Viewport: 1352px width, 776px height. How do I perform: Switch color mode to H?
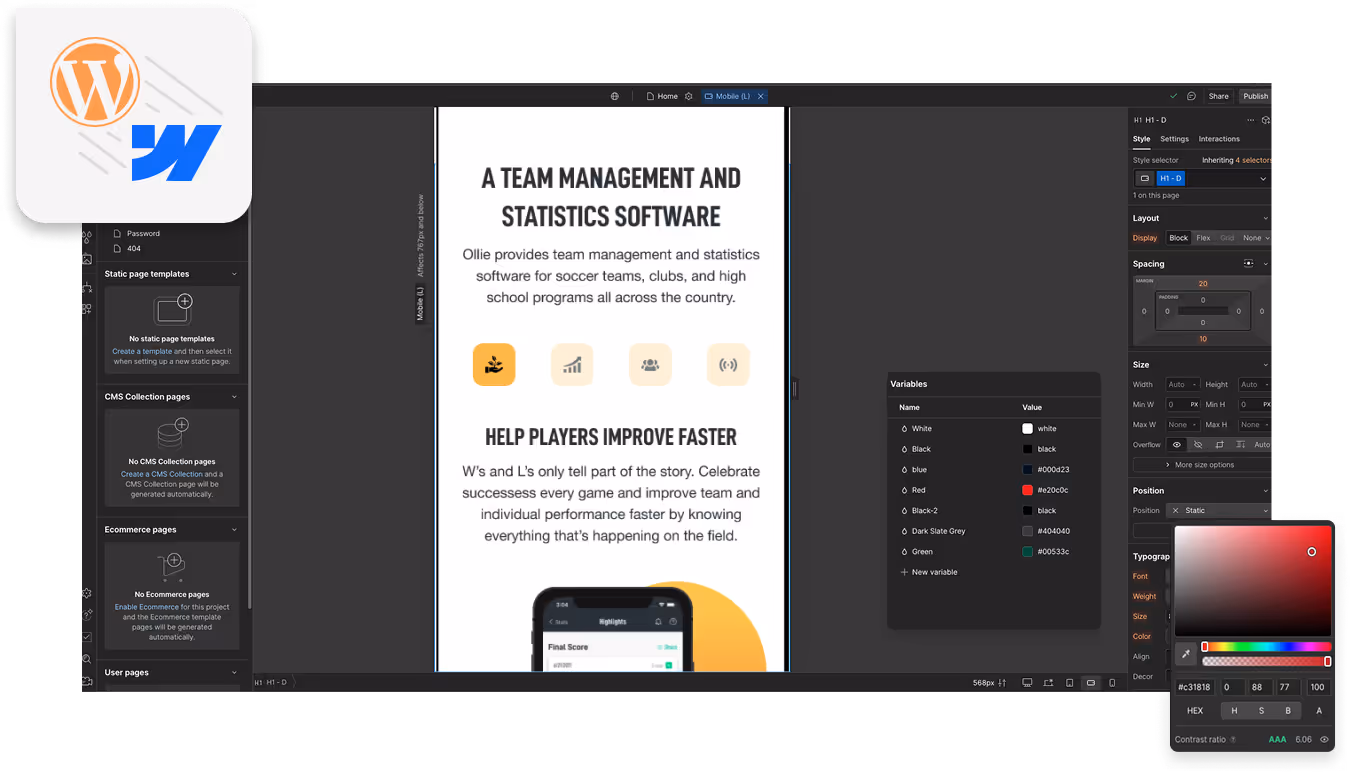(x=1234, y=711)
